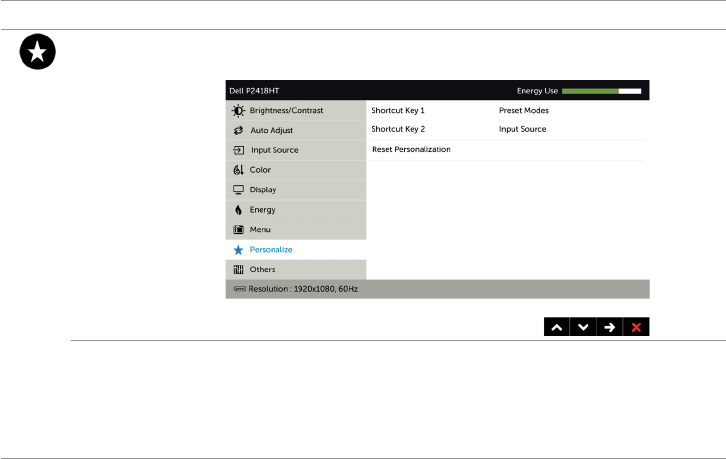
Task: Select Shortcut Key 2 option
Action: tap(398, 129)
